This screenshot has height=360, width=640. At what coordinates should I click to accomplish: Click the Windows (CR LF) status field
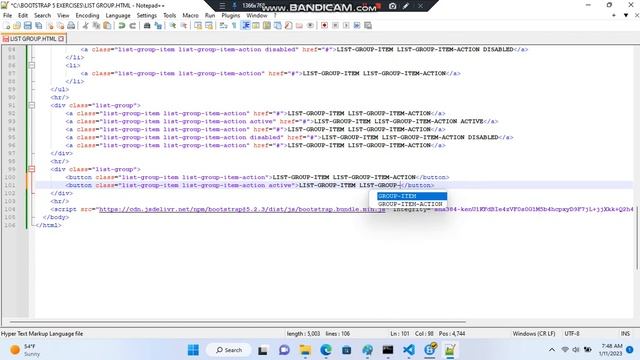[533, 334]
